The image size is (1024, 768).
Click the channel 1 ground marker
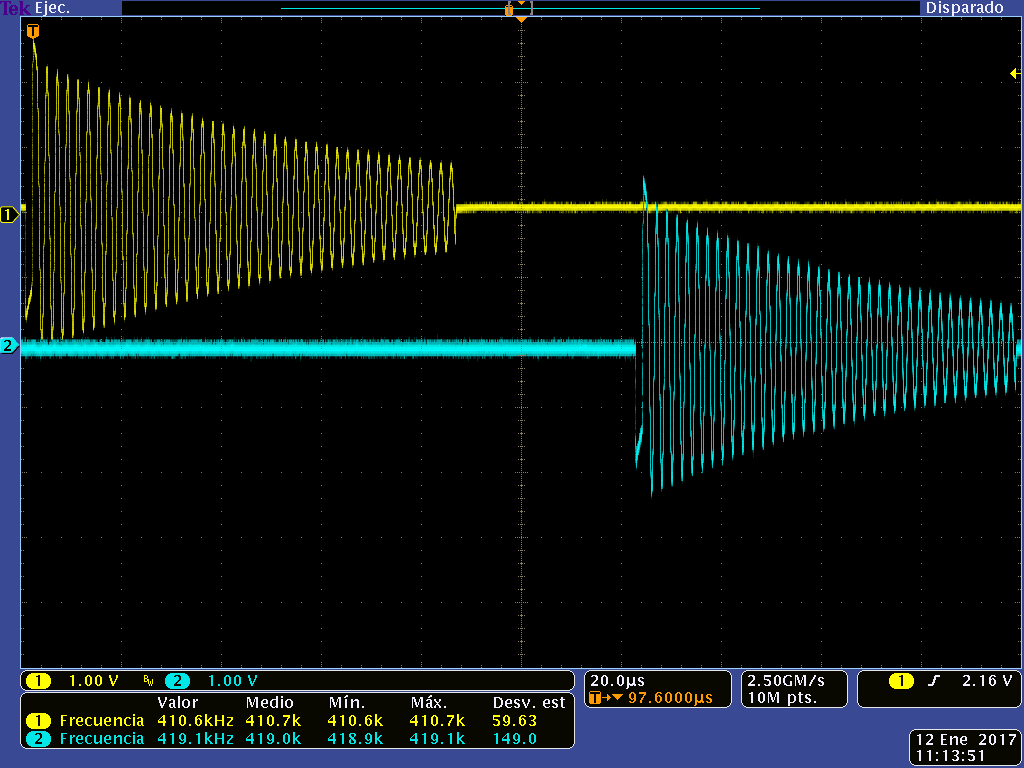9,214
